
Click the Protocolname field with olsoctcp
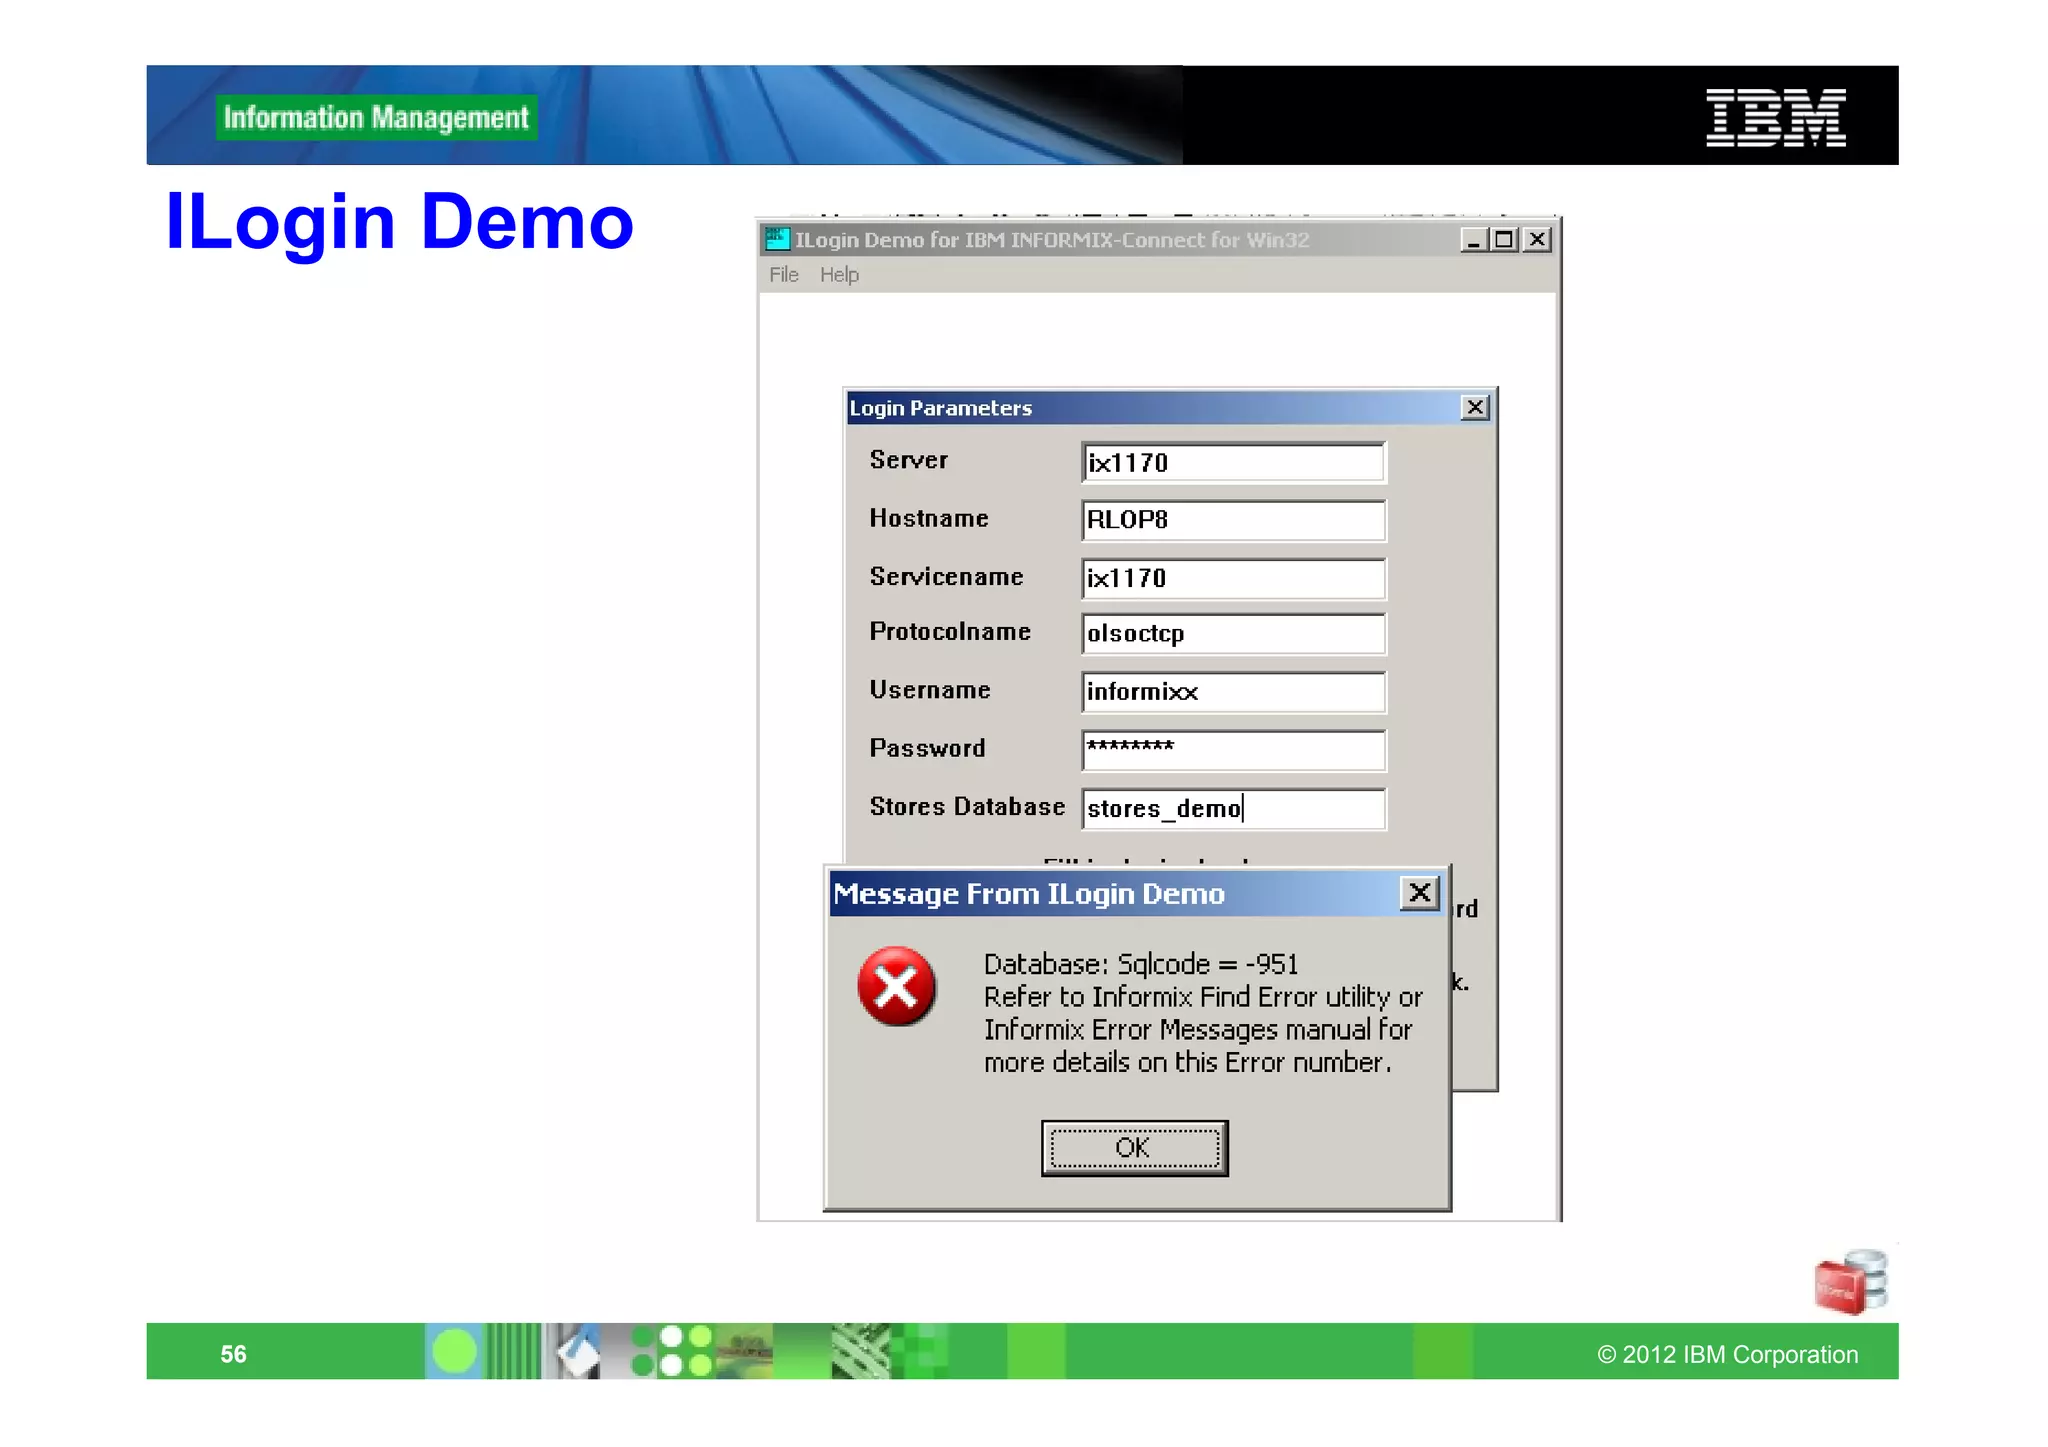point(1234,634)
